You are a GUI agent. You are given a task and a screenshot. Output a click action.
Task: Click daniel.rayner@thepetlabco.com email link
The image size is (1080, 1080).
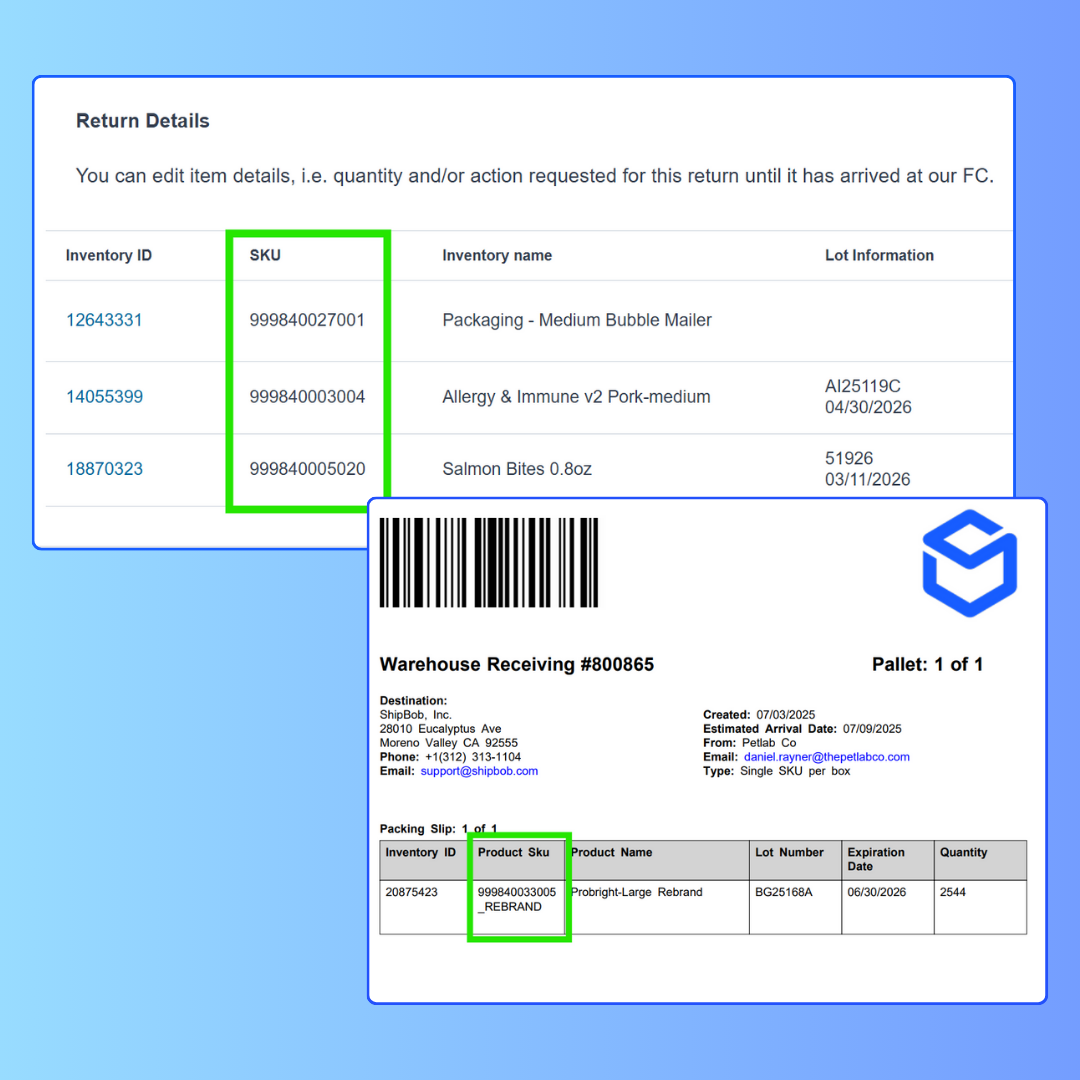[826, 757]
